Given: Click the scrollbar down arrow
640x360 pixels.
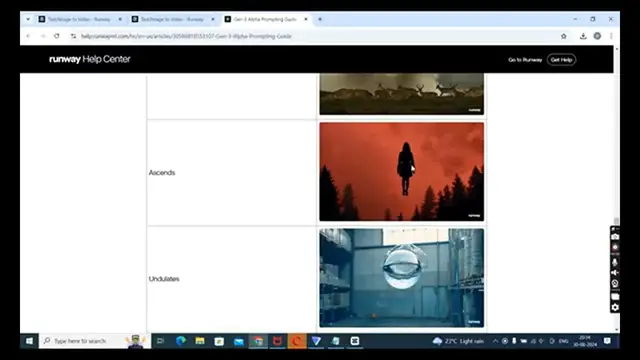Looking at the screenshot, I should [x=616, y=330].
